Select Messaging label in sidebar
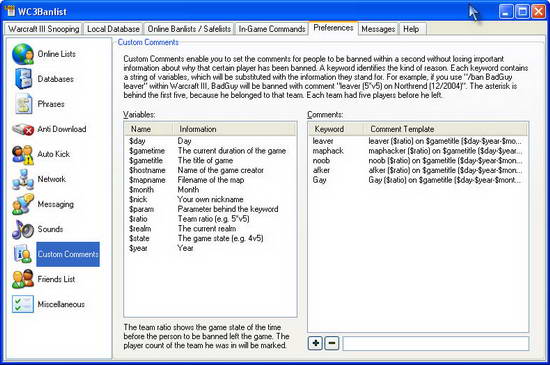 point(55,204)
